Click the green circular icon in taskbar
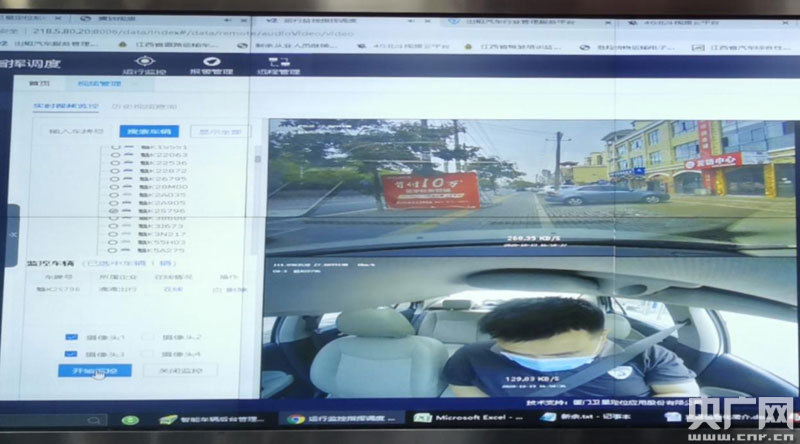The height and width of the screenshot is (444, 800). [129, 418]
